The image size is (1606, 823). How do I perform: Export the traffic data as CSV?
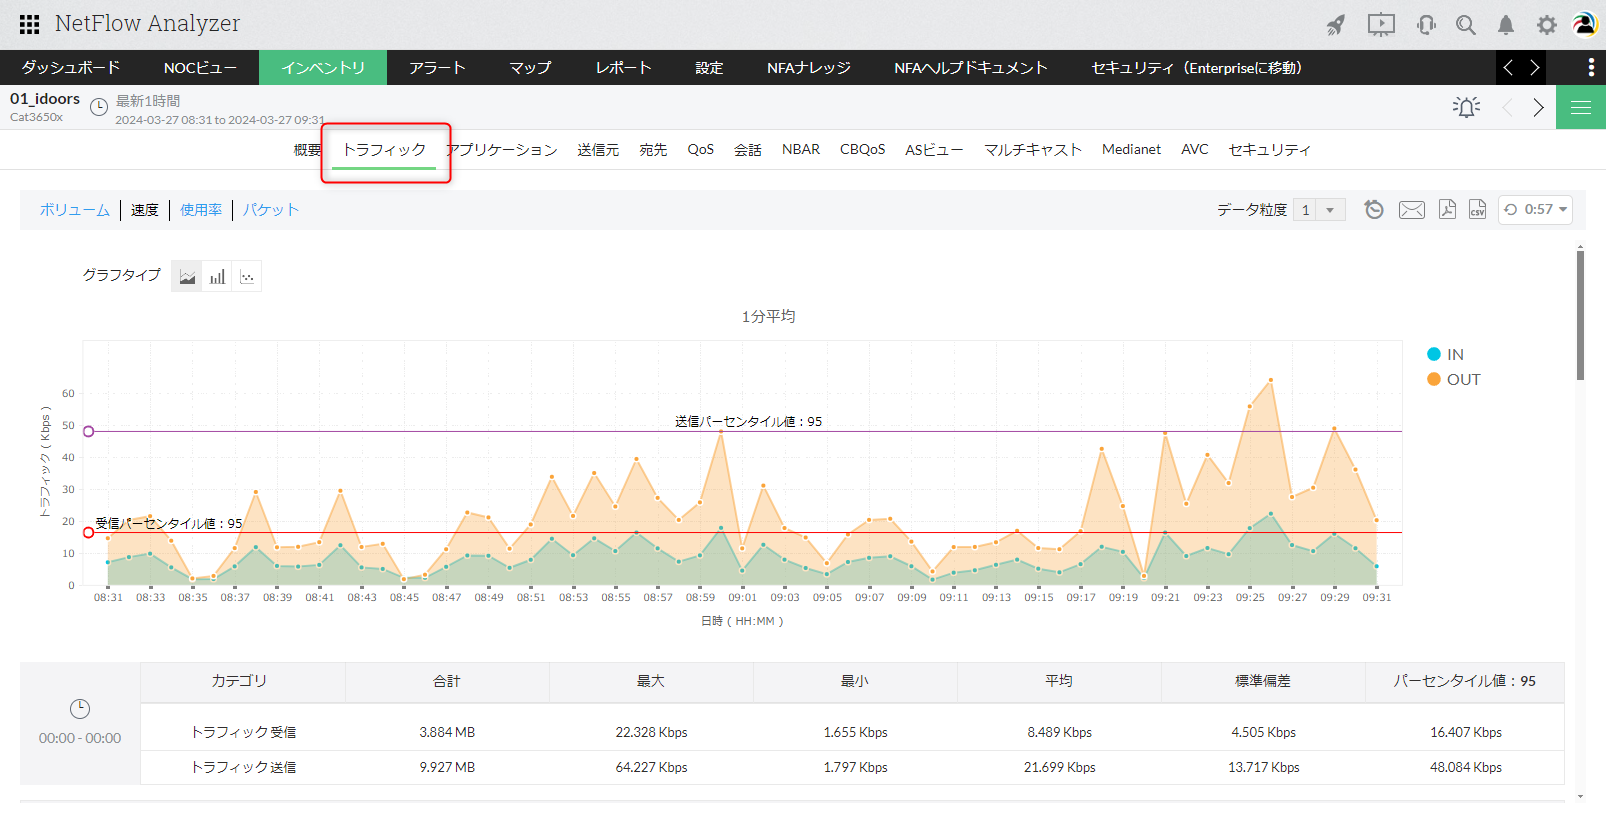pyautogui.click(x=1477, y=209)
